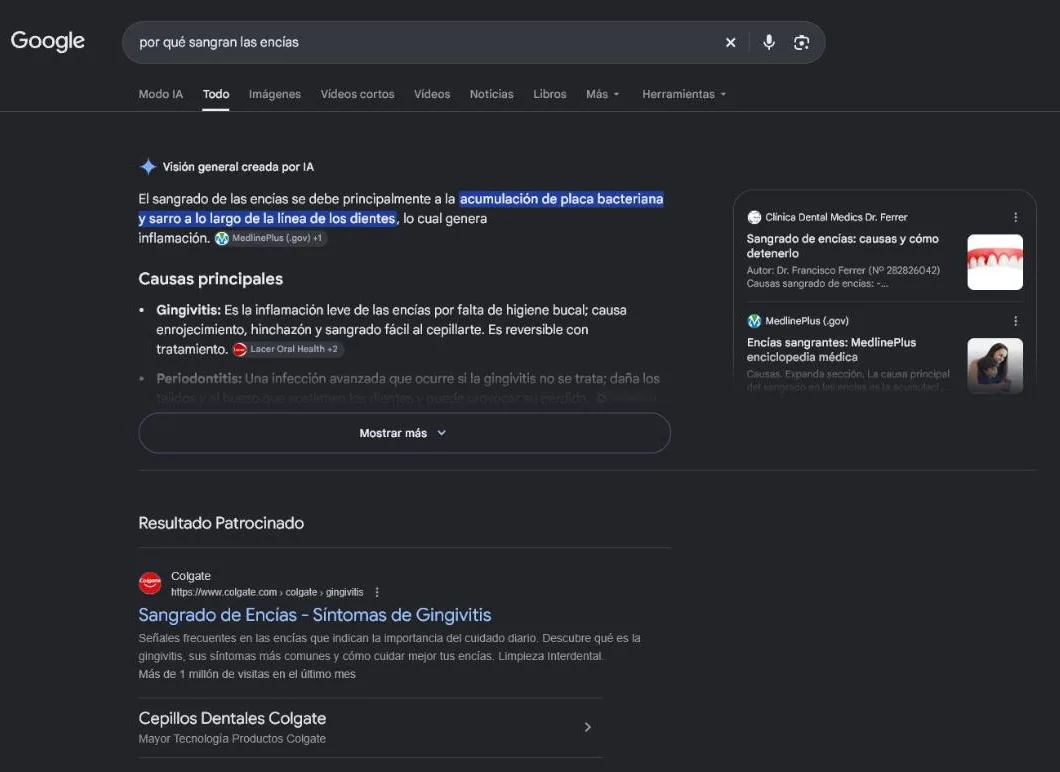Open MedlinePlus (.gov) +1 citation chip
1060x772 pixels.
[270, 238]
